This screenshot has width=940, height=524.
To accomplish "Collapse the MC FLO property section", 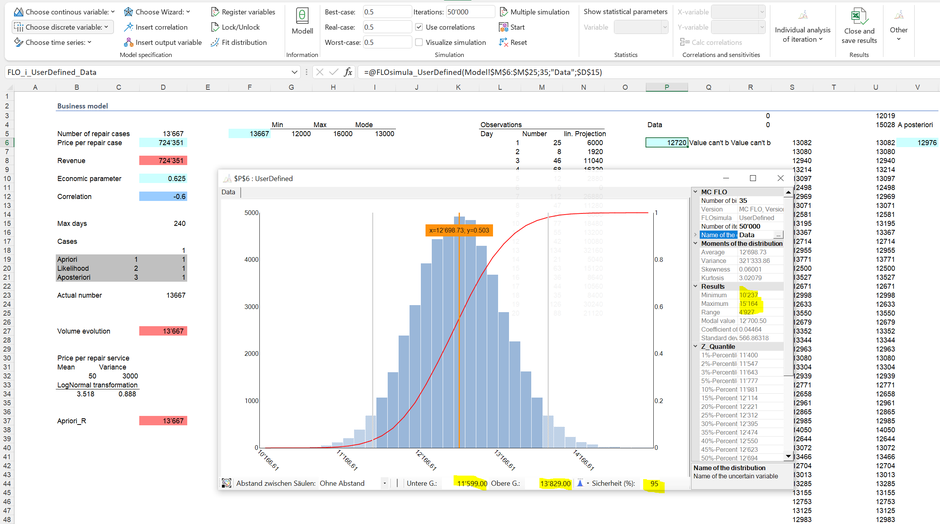I will click(x=696, y=192).
